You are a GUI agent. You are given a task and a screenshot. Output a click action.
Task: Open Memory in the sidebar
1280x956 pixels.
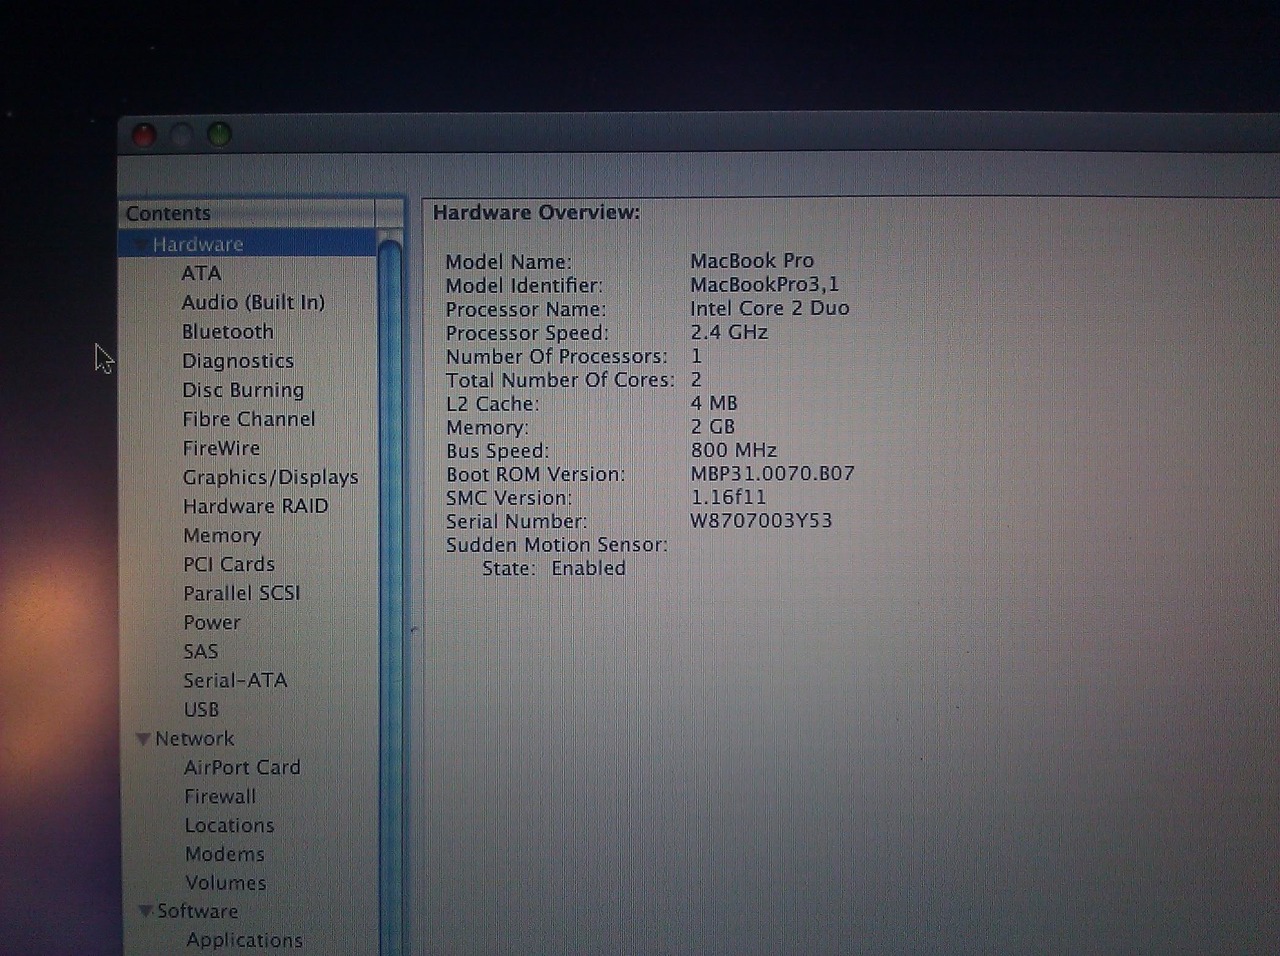(x=222, y=536)
